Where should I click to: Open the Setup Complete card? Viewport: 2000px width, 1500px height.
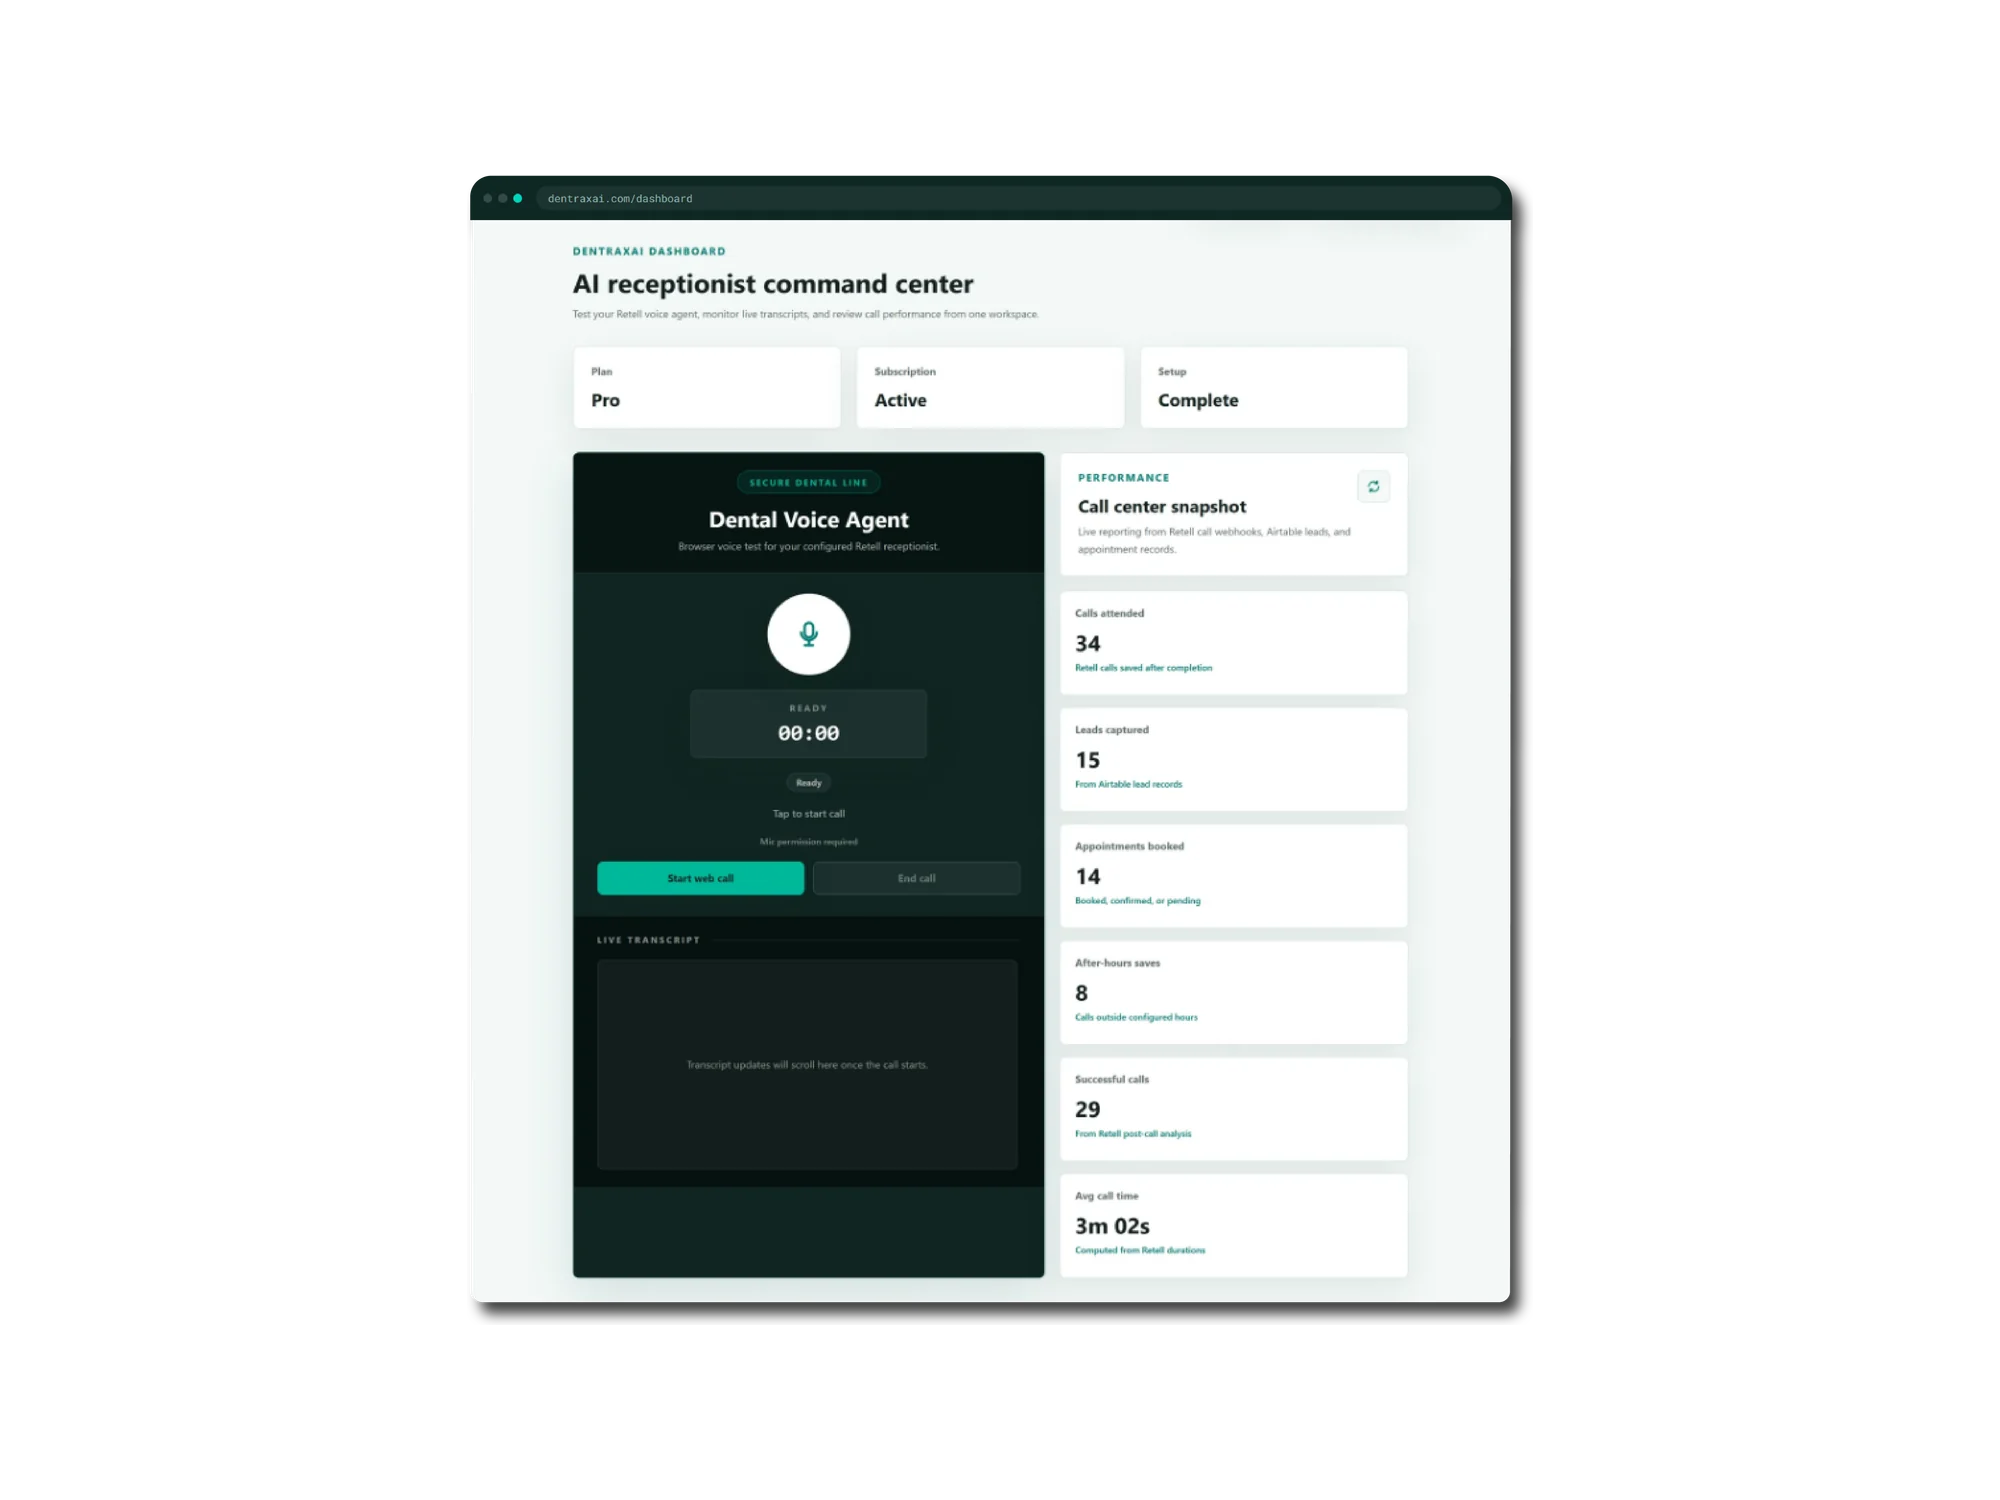pos(1274,387)
